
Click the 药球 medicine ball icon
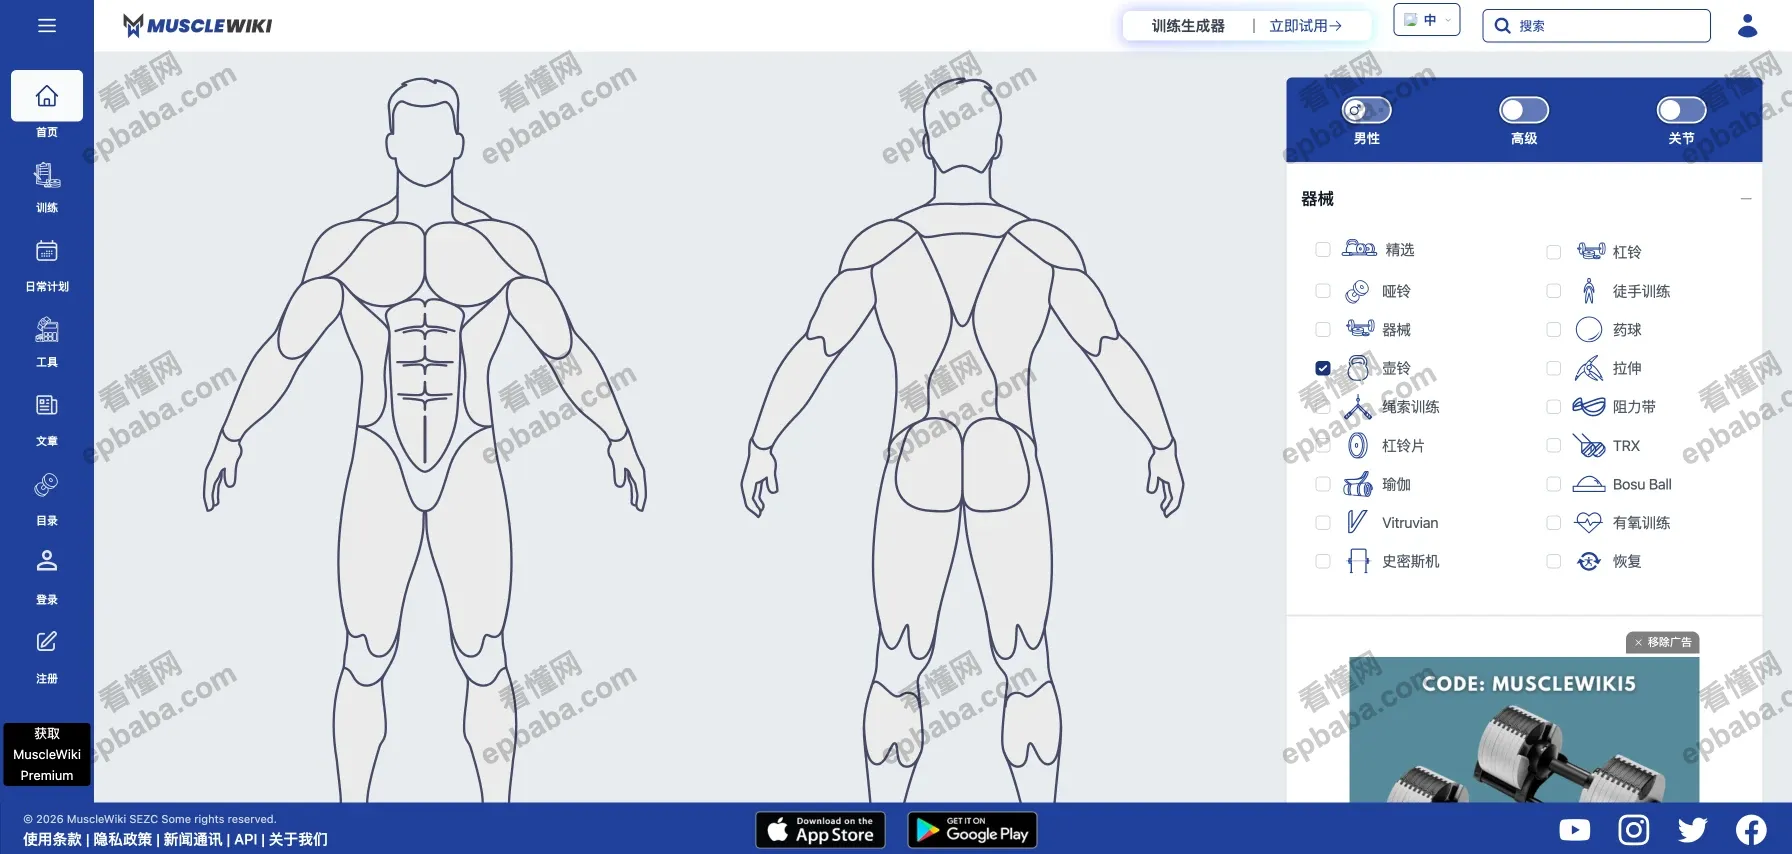tap(1589, 329)
